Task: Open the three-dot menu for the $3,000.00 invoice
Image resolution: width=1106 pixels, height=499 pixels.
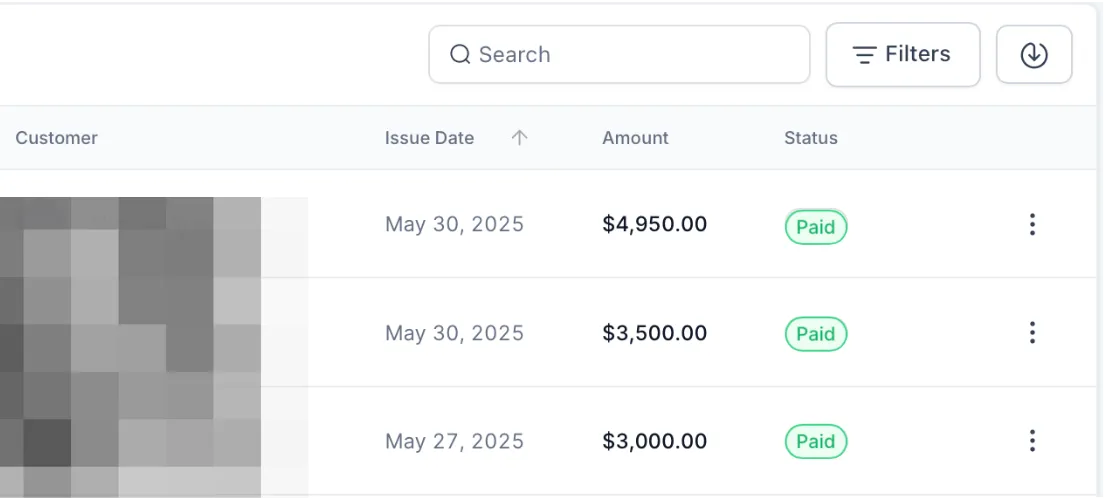Action: coord(1032,441)
